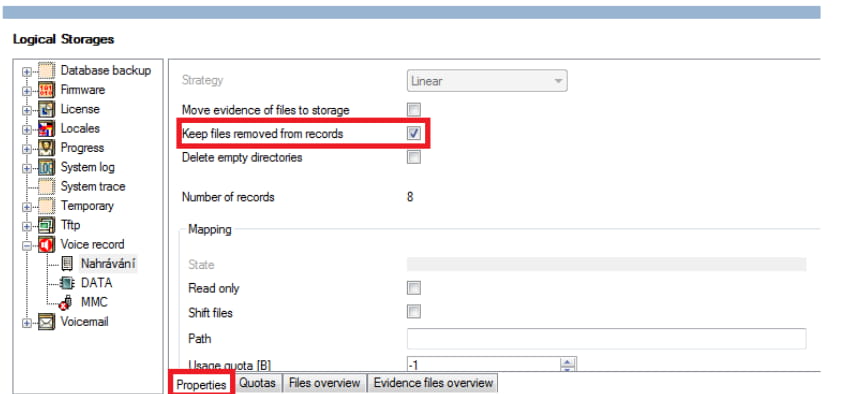
Task: Enable Delete empty directories checkbox
Action: pos(414,157)
